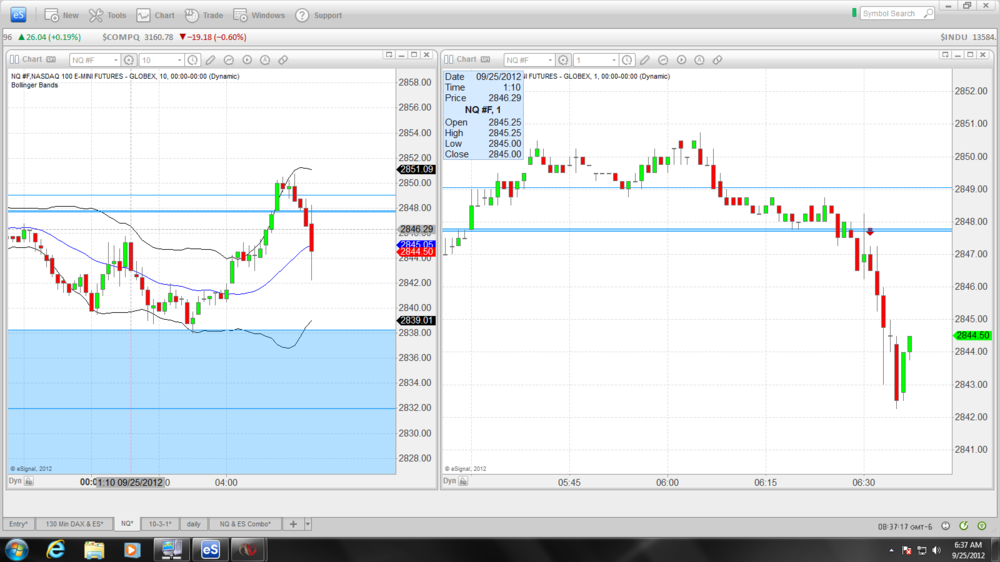
Task: Open Windows Explorer from taskbar
Action: [94, 549]
